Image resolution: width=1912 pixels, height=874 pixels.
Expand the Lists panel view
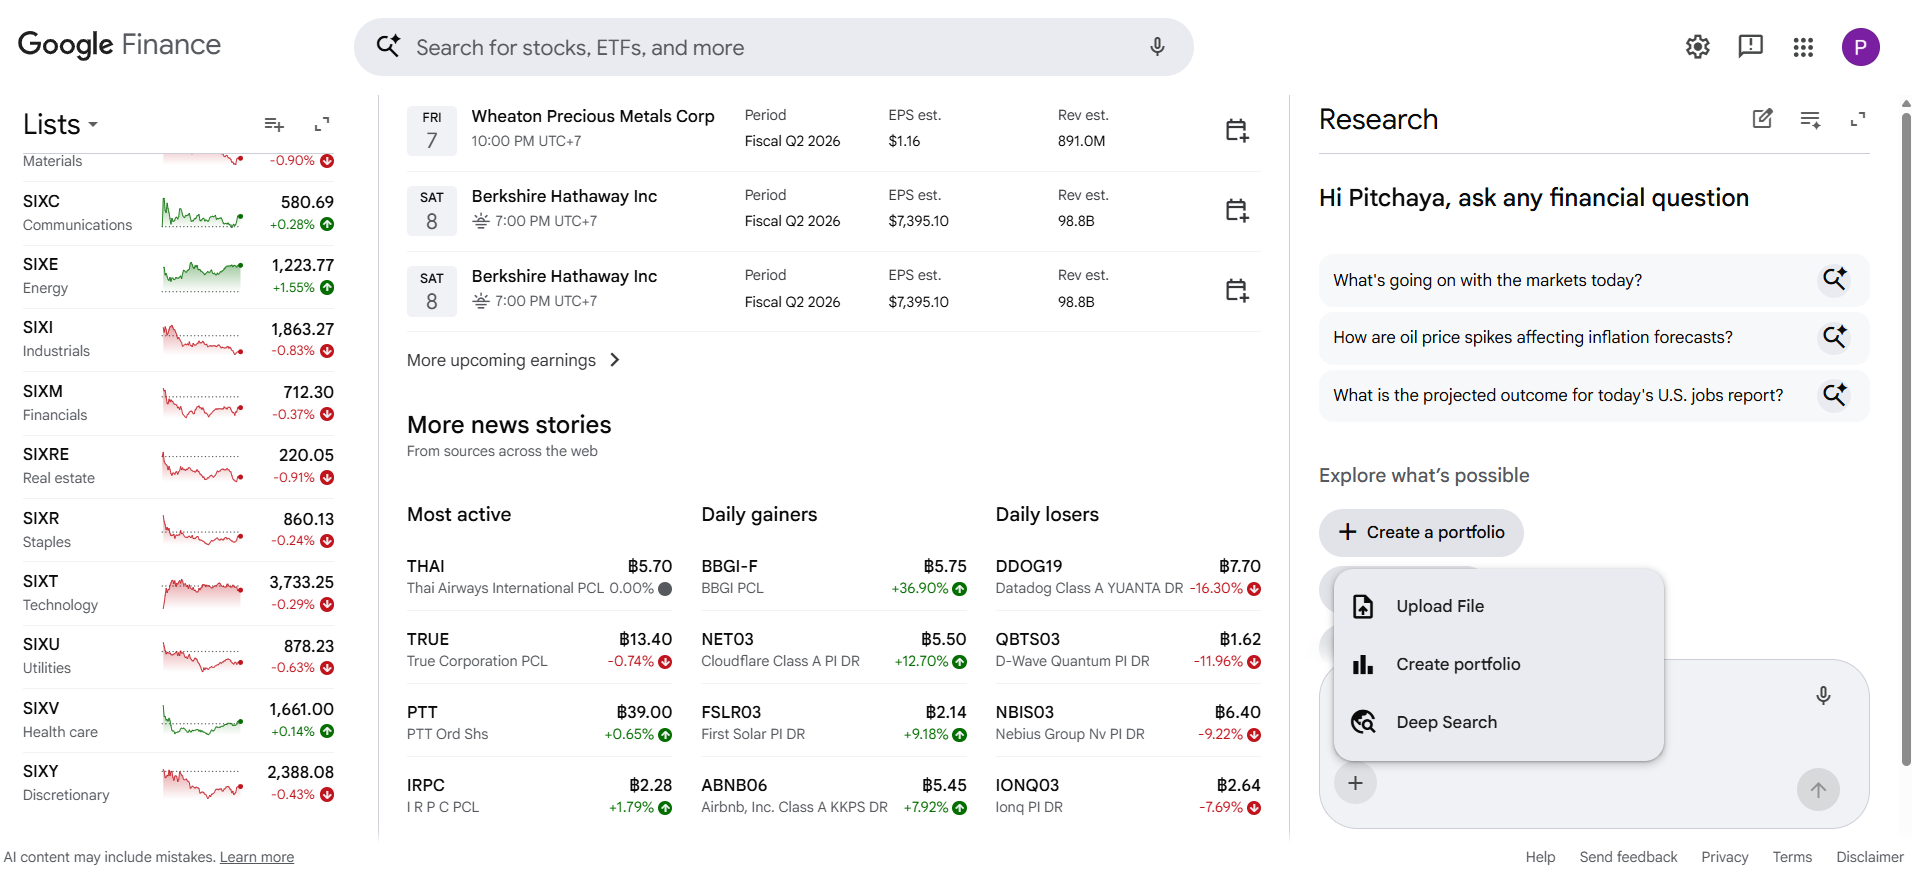[322, 124]
